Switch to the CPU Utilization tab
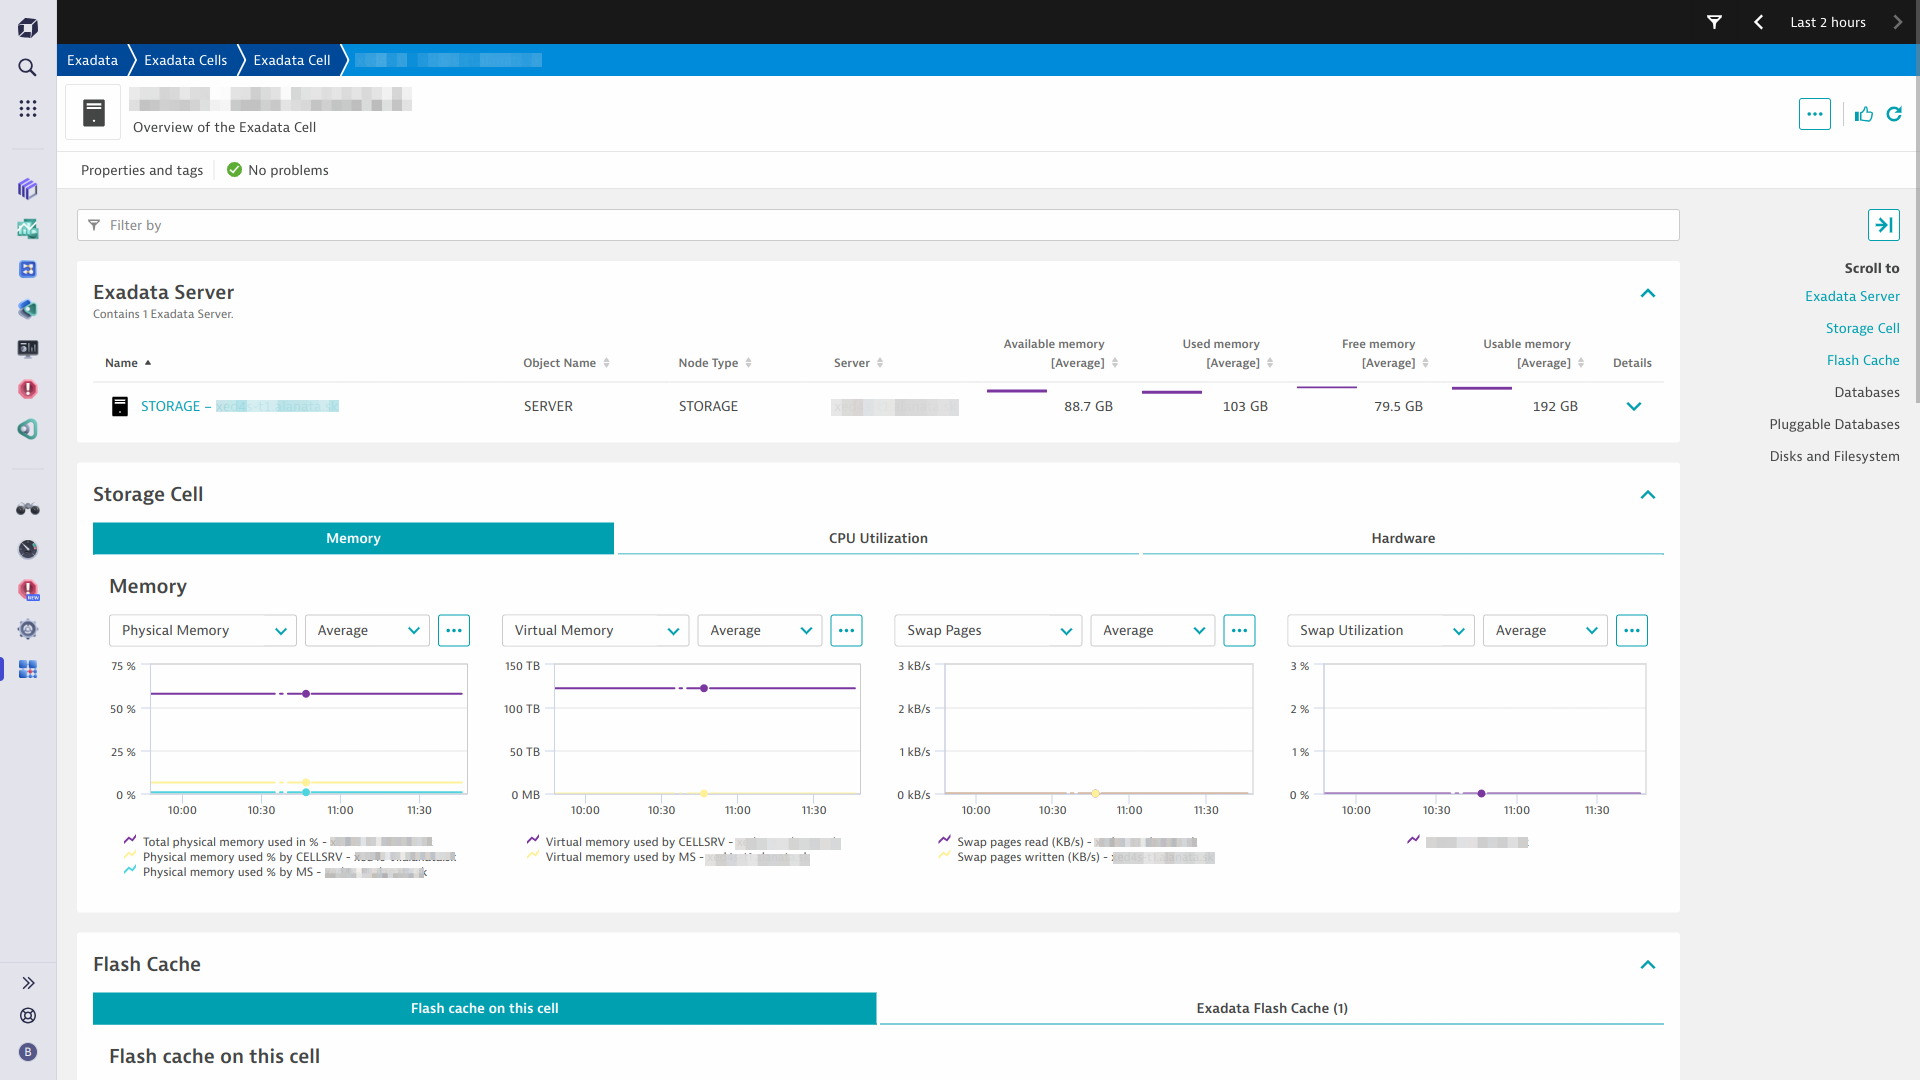This screenshot has width=1920, height=1080. 878,538
